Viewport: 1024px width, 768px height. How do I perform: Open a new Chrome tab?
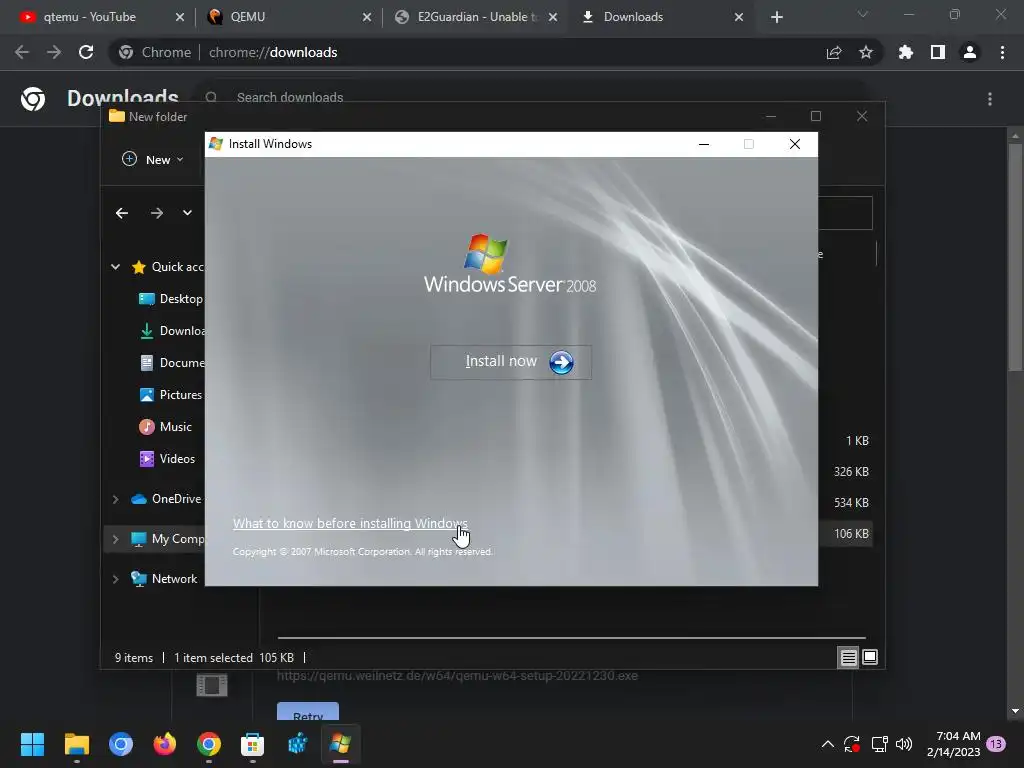click(x=776, y=17)
